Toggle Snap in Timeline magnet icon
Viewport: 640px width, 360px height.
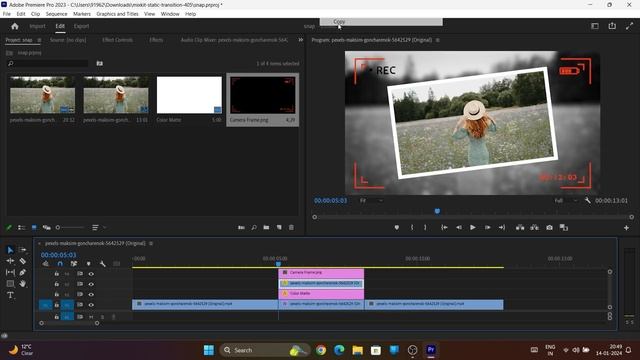(60, 264)
